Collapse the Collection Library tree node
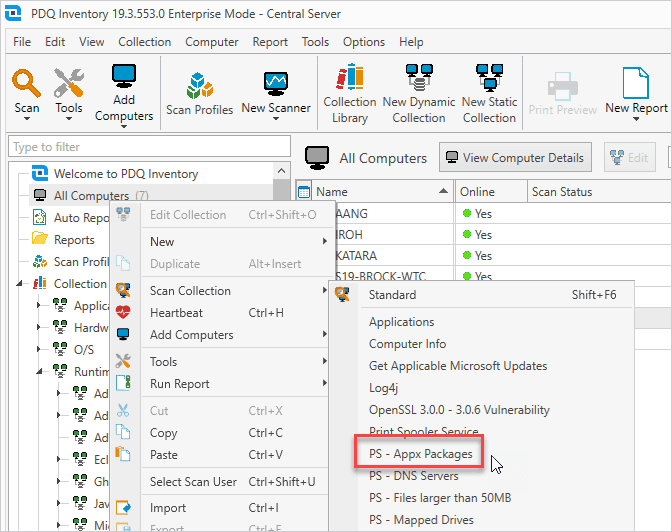Image resolution: width=672 pixels, height=532 pixels. coord(19,283)
